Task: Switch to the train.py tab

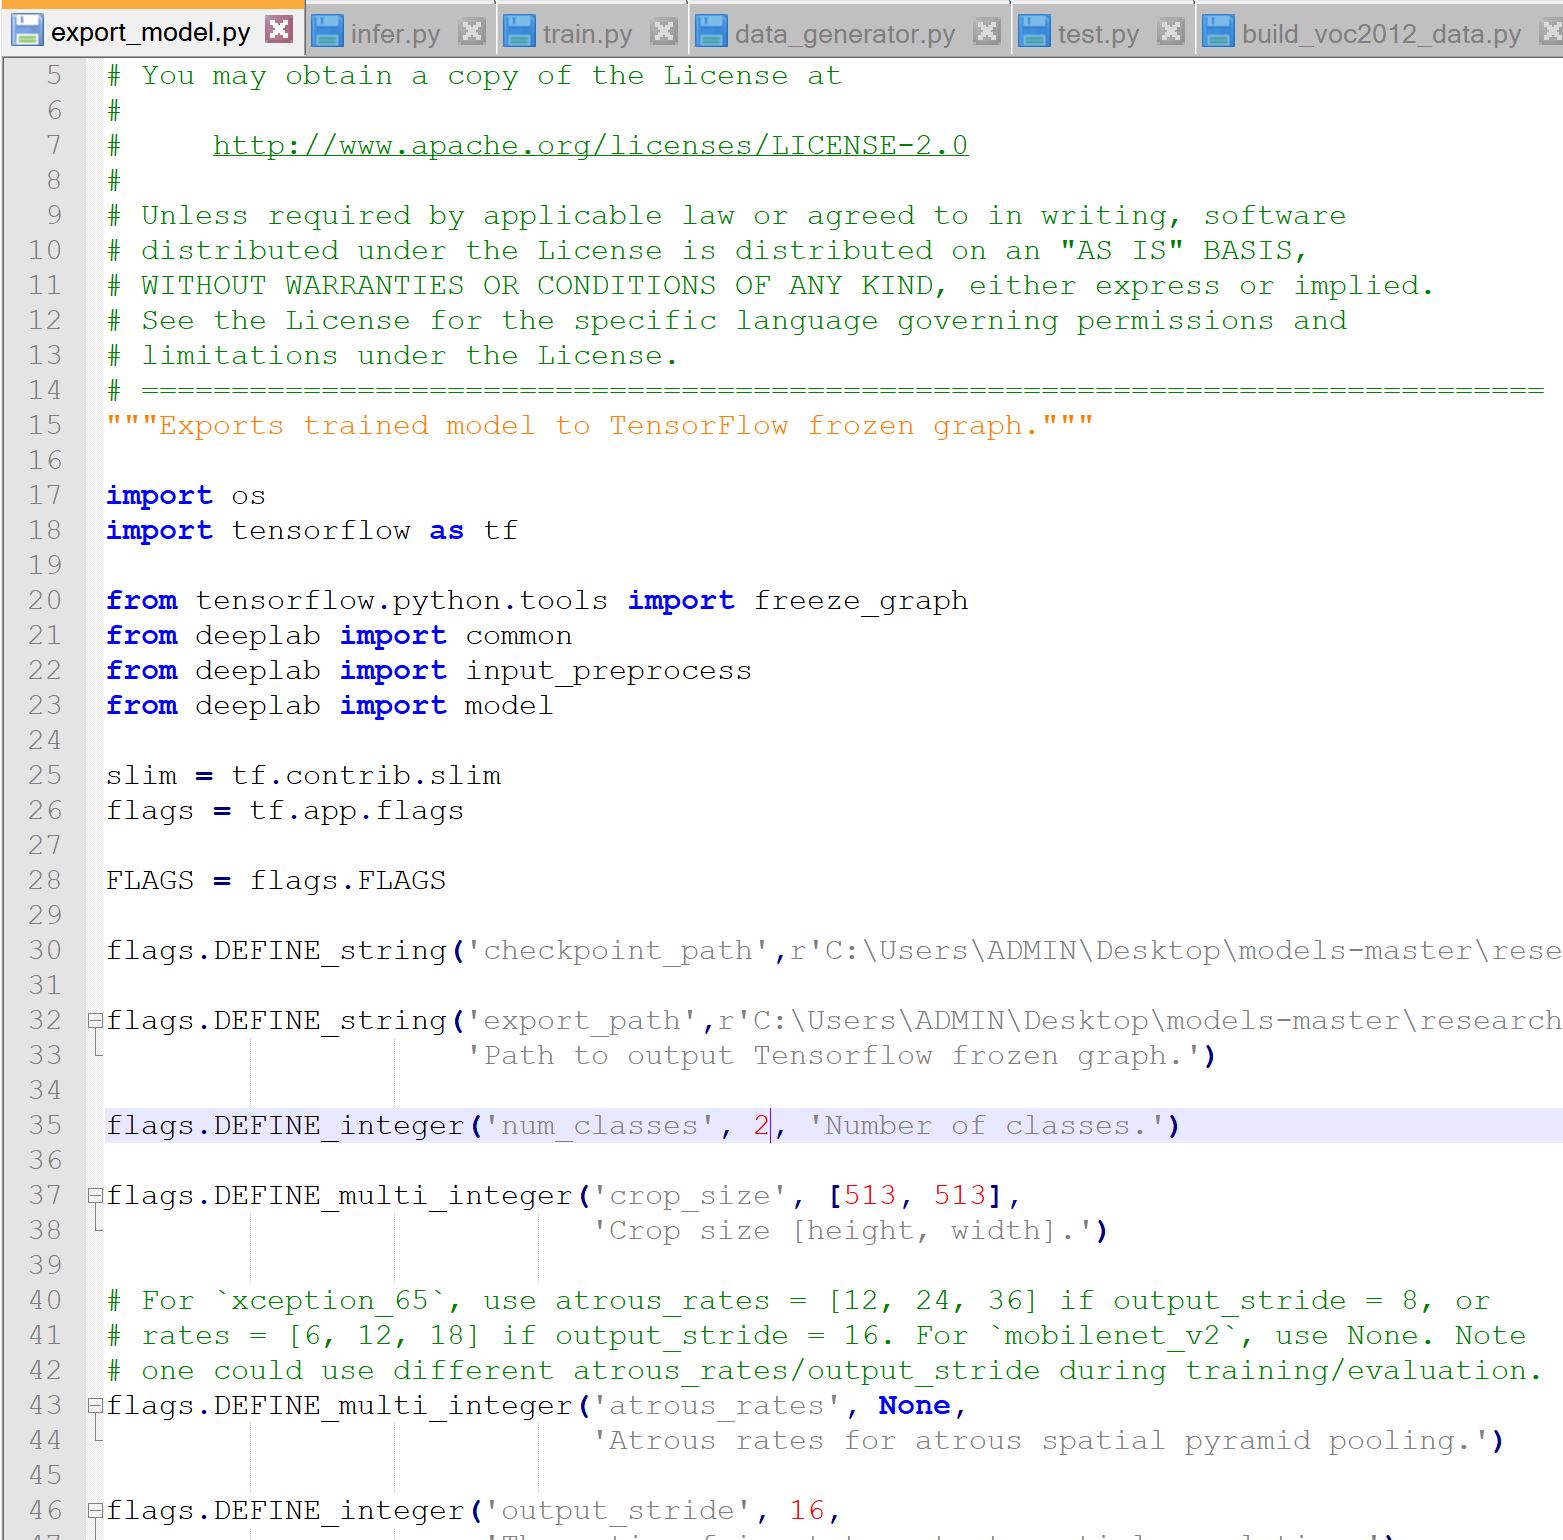Action: click(x=585, y=31)
